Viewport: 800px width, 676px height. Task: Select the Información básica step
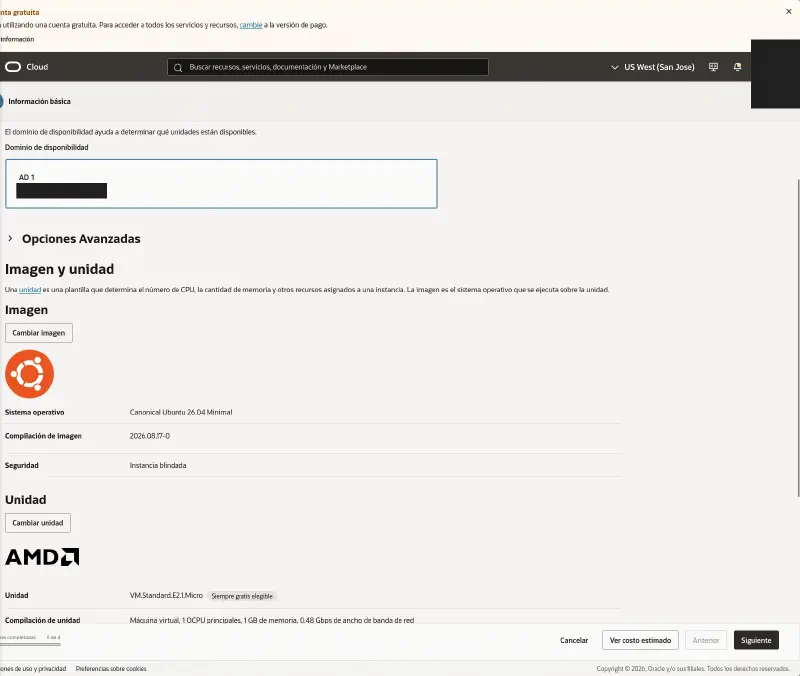pyautogui.click(x=39, y=102)
